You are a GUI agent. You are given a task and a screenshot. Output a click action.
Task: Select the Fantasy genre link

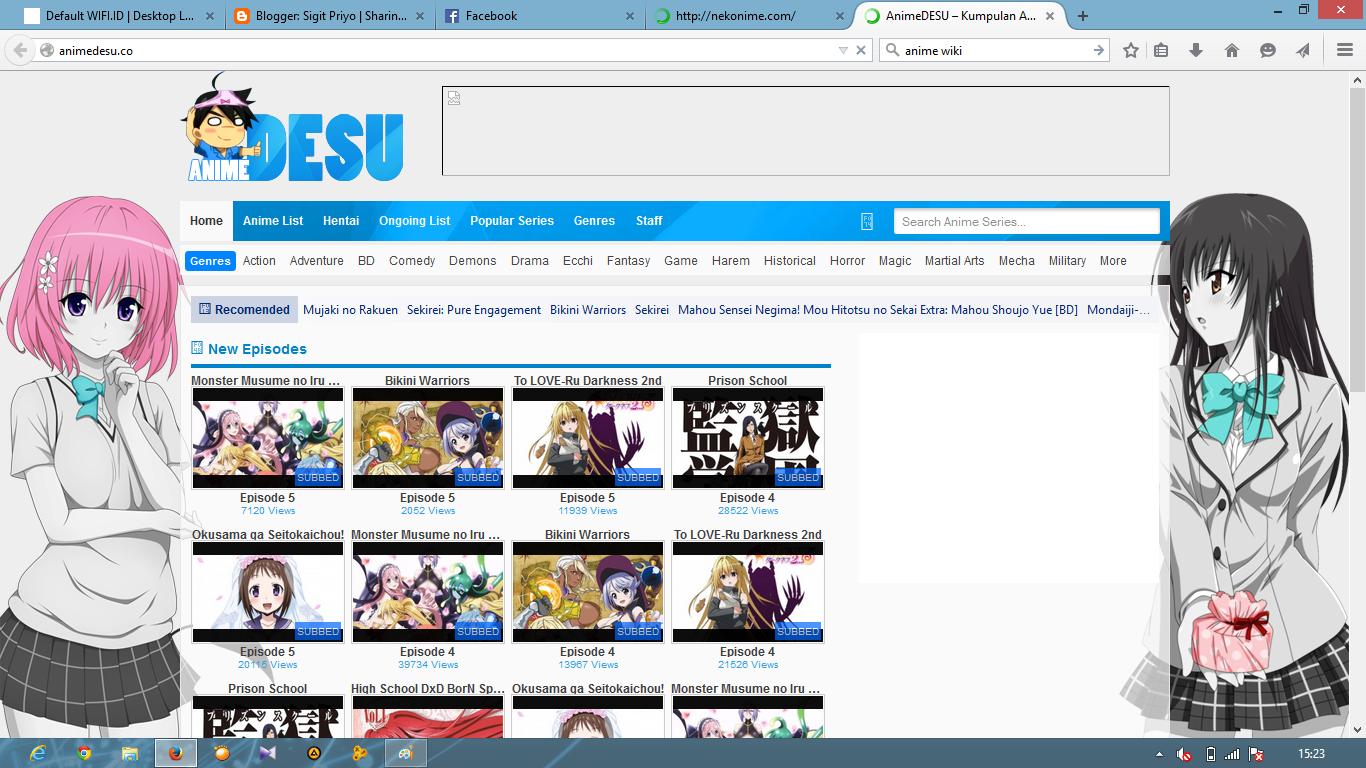click(629, 261)
